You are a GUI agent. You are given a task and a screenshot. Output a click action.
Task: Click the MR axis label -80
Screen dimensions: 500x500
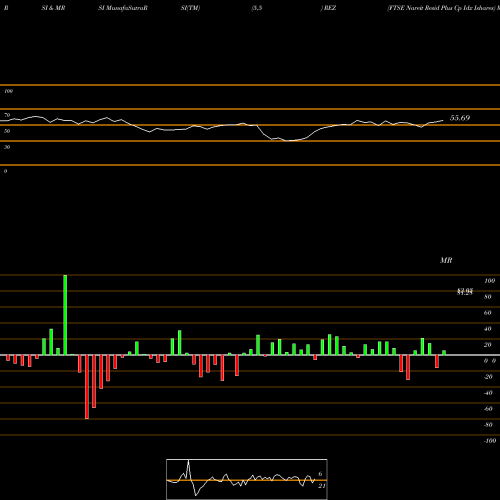(488, 425)
